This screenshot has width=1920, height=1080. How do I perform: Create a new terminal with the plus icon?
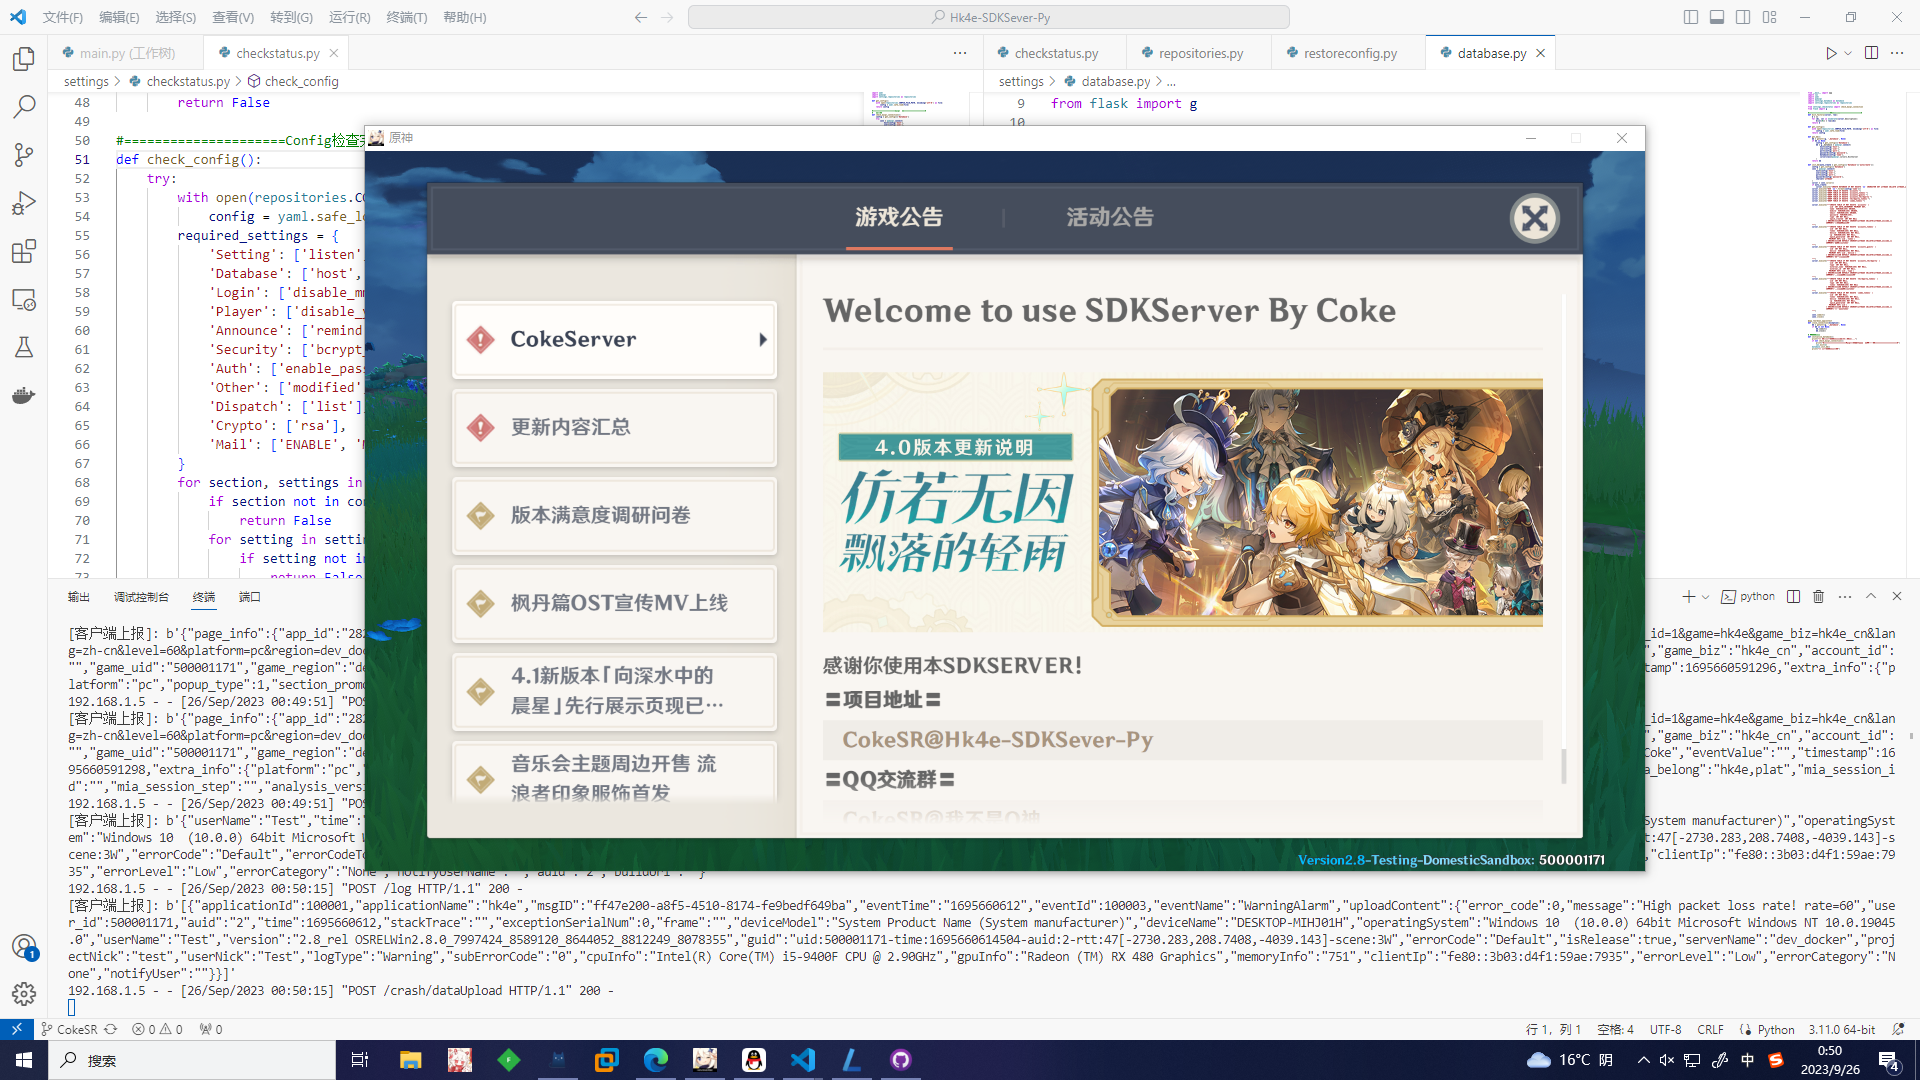click(1690, 596)
